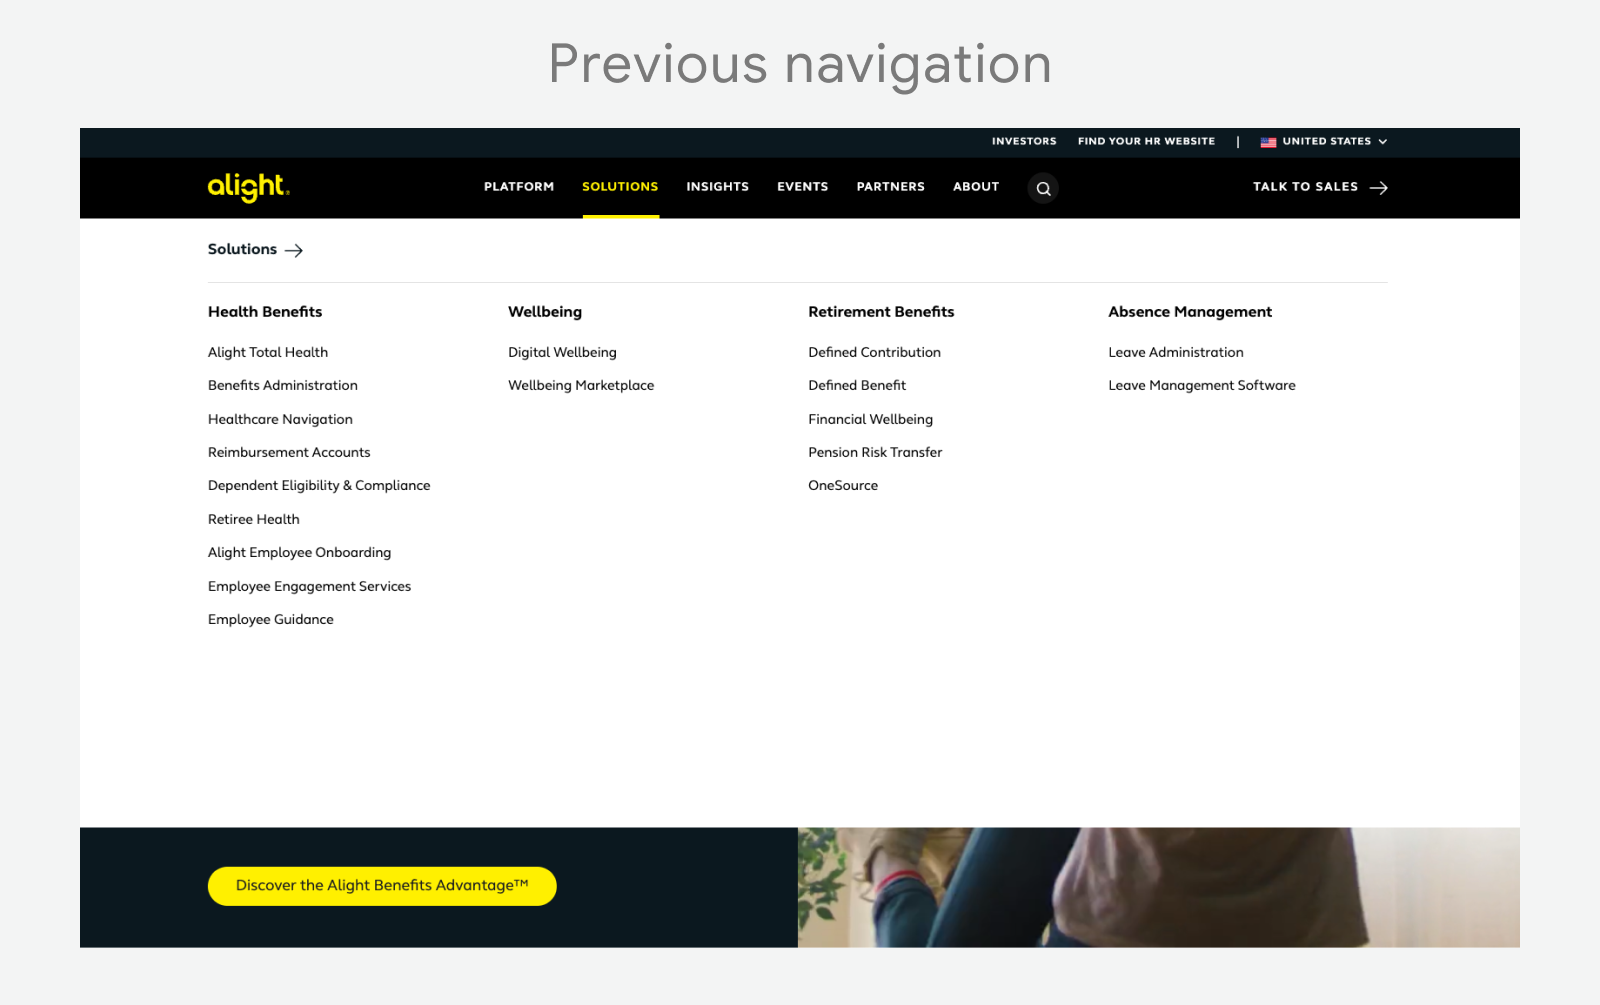Expand the United States country selector

(1329, 142)
